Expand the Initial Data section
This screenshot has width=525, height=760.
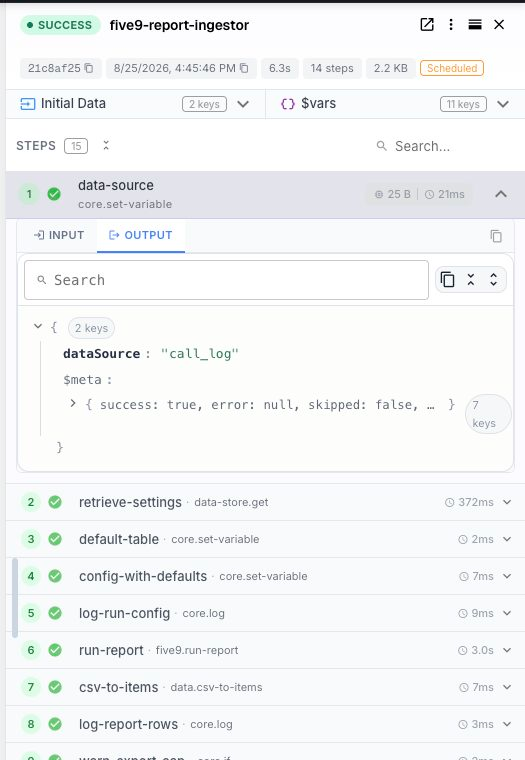243,104
